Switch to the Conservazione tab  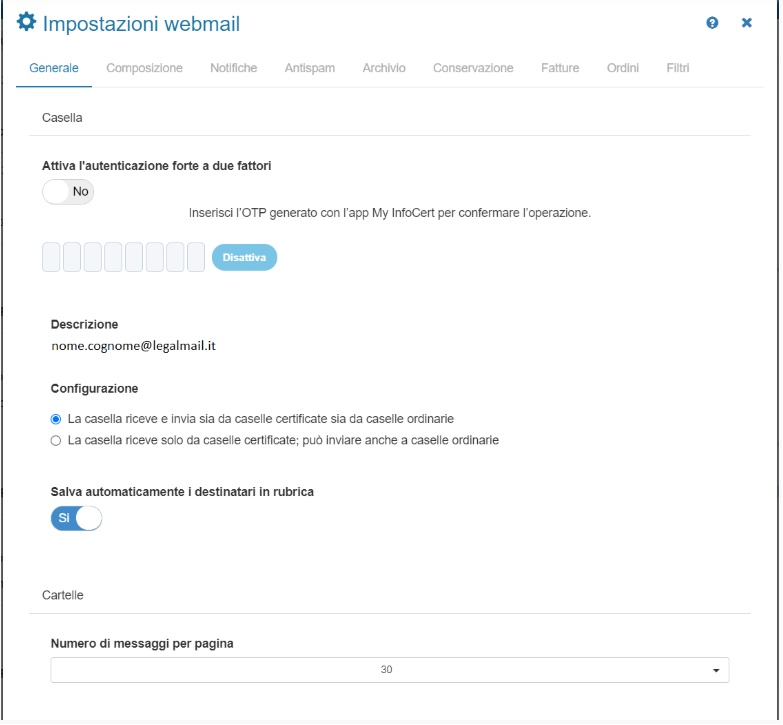coord(473,68)
